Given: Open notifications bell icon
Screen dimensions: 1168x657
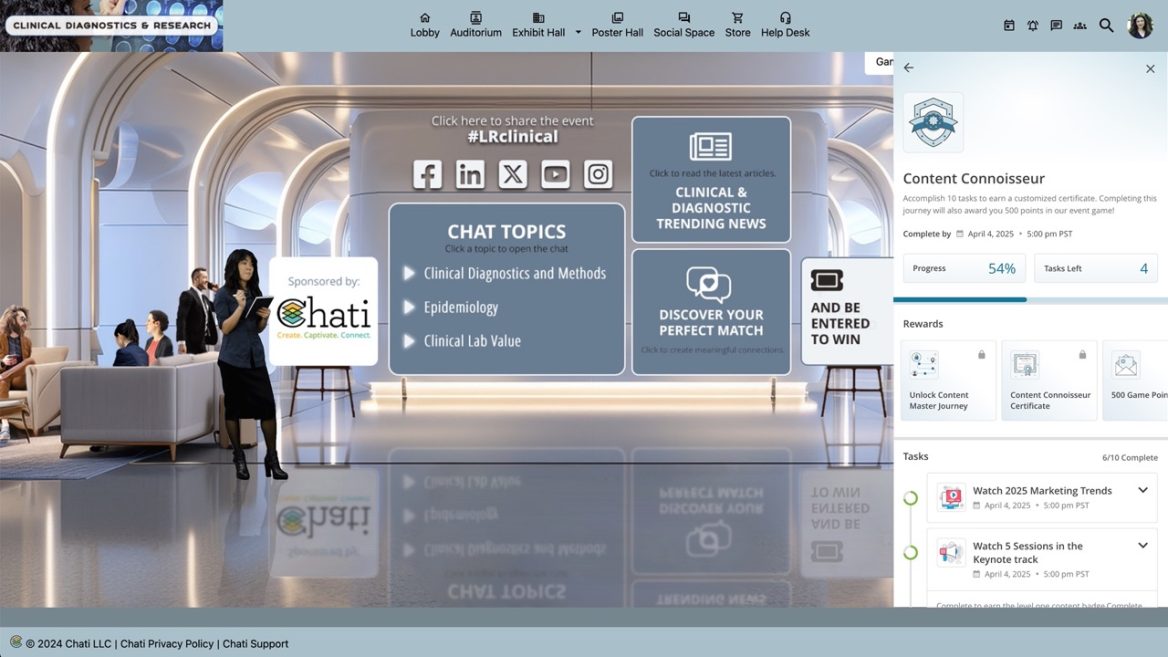Looking at the screenshot, I should coord(1032,25).
